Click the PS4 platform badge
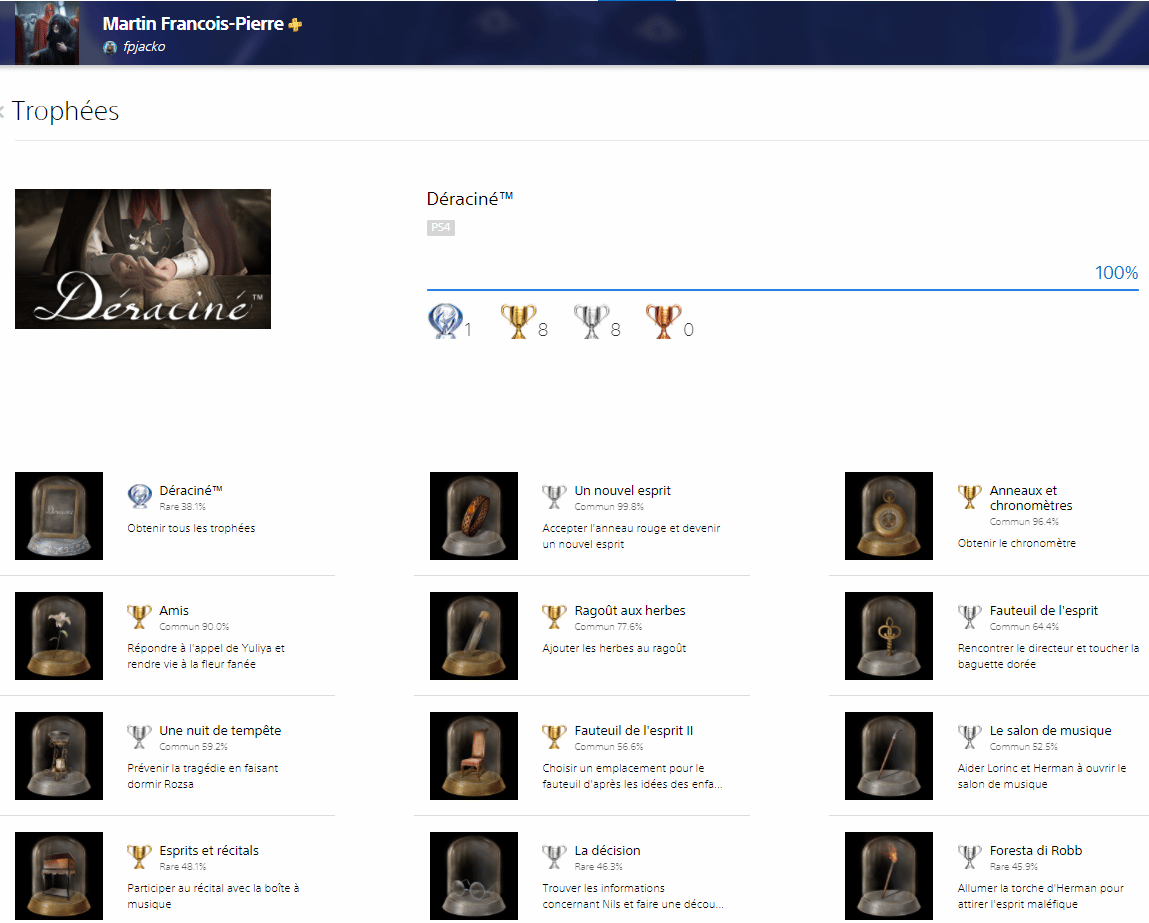Screen dimensions: 1149x923 point(440,228)
